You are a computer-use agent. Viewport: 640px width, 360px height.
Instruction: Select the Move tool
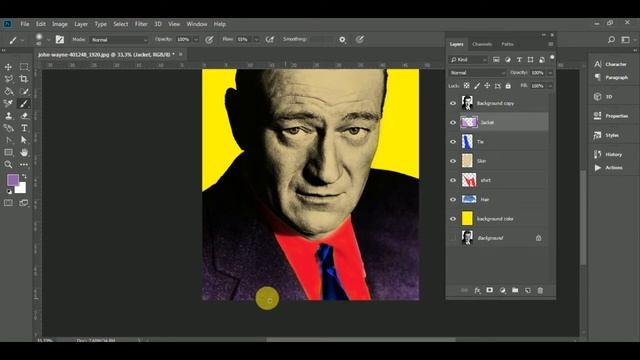(x=8, y=67)
